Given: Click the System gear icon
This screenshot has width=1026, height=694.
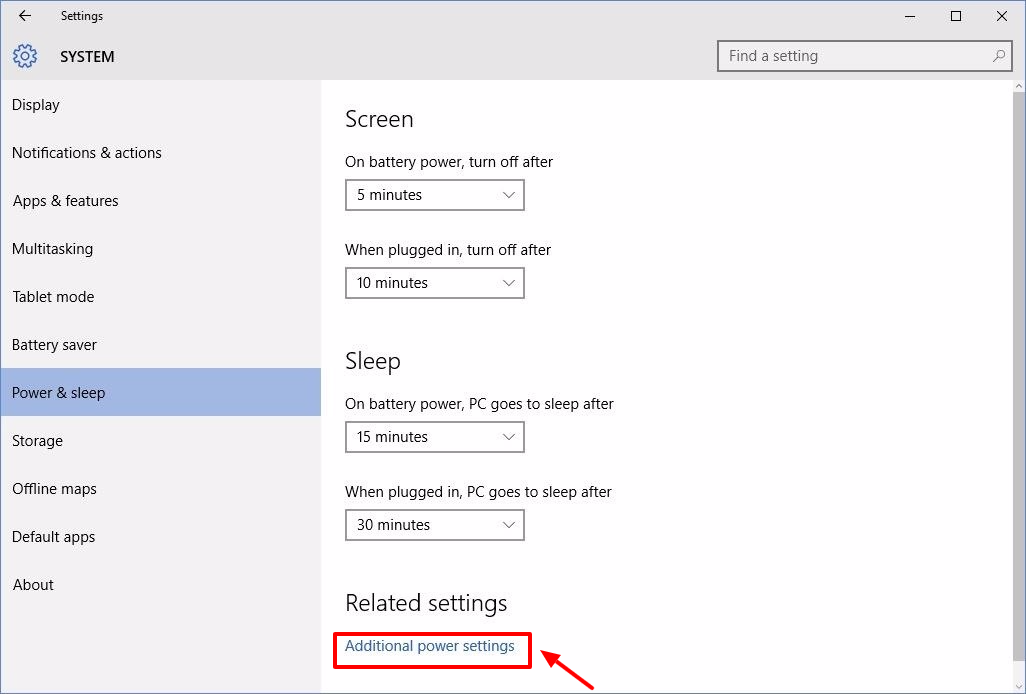Looking at the screenshot, I should pos(25,56).
